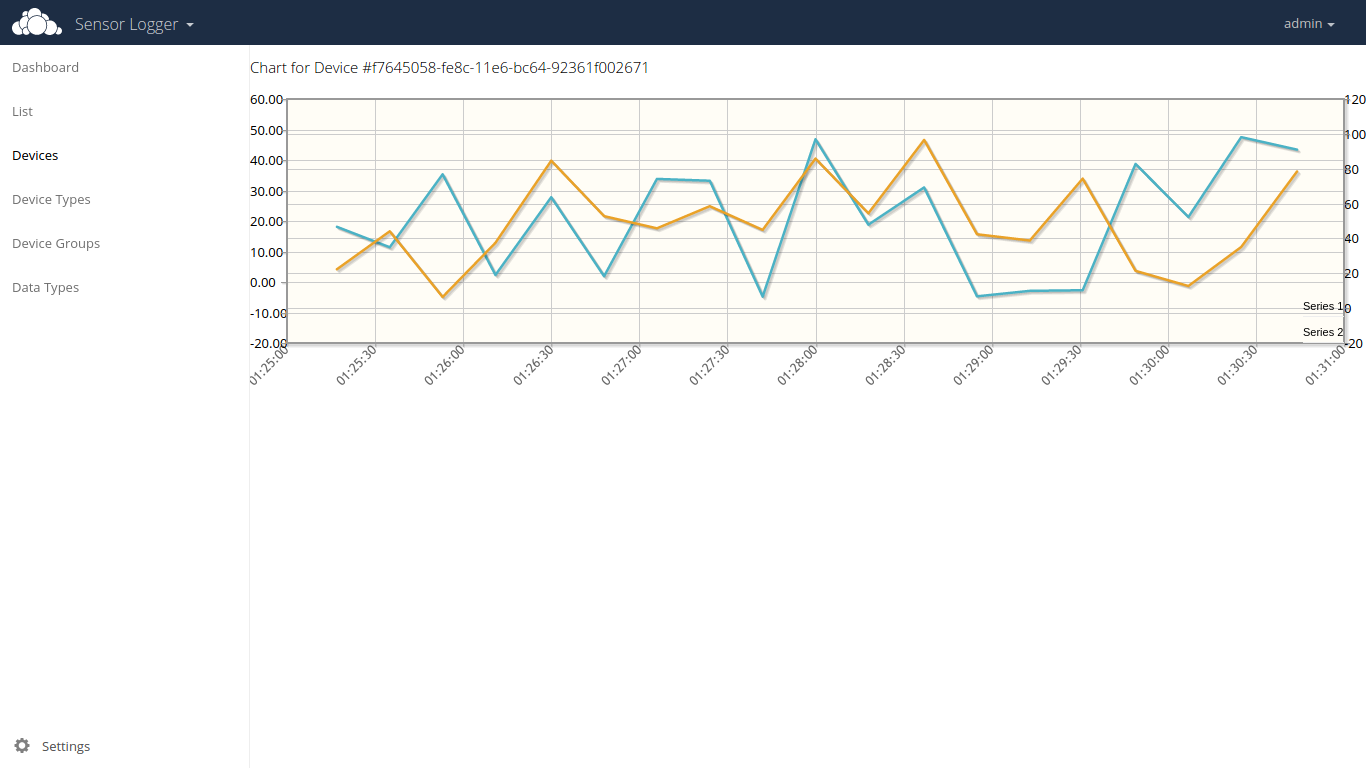Toggle Series 2 in chart legend
The width and height of the screenshot is (1366, 768).
[1321, 332]
